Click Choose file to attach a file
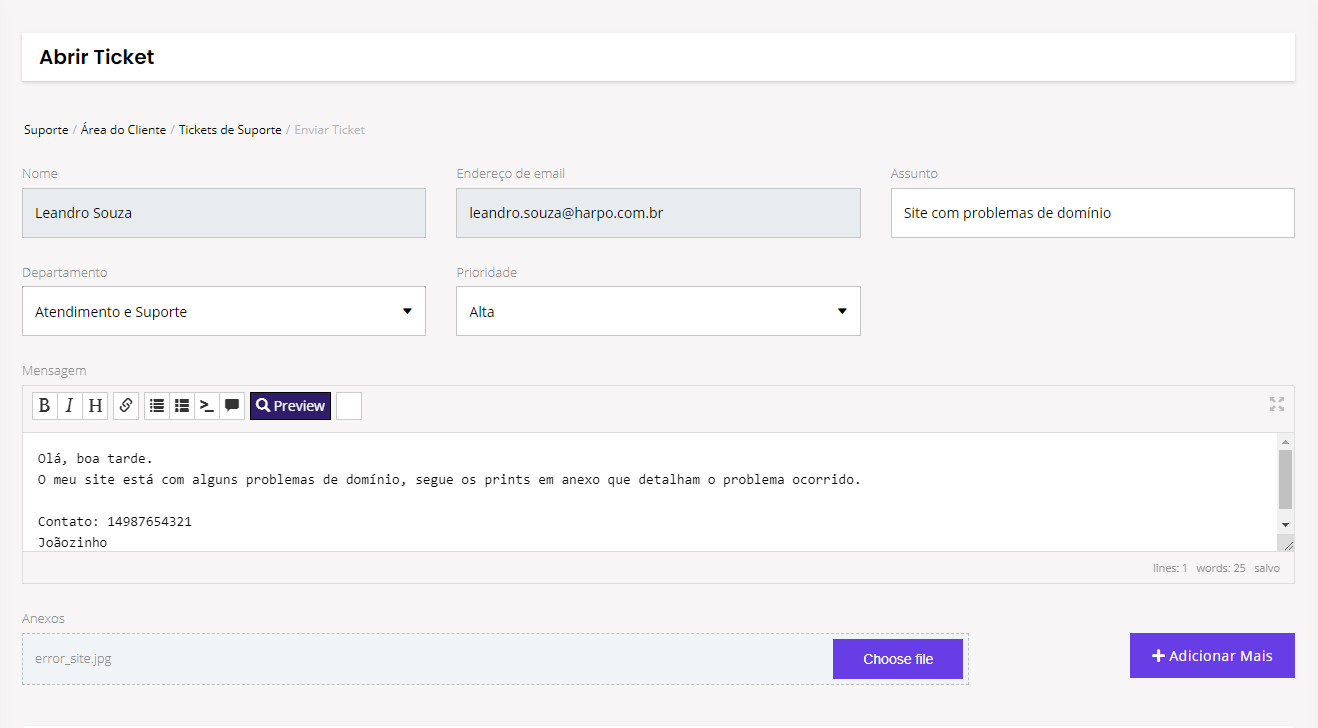The image size is (1318, 728). (898, 659)
